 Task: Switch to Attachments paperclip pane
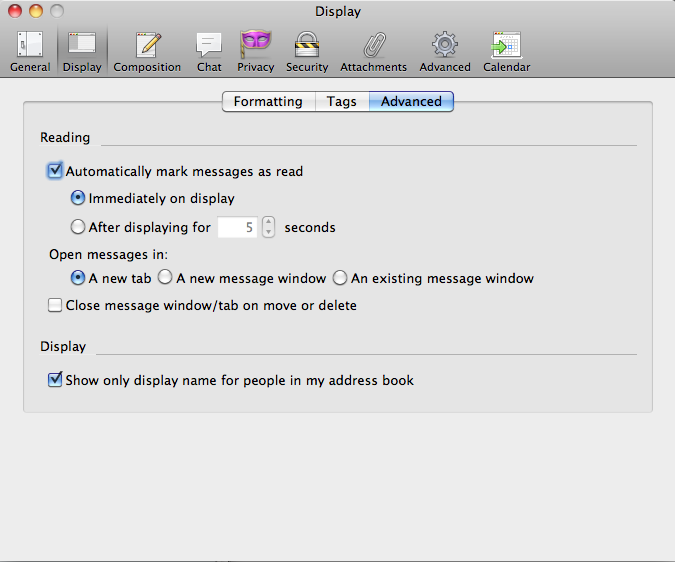pyautogui.click(x=373, y=52)
